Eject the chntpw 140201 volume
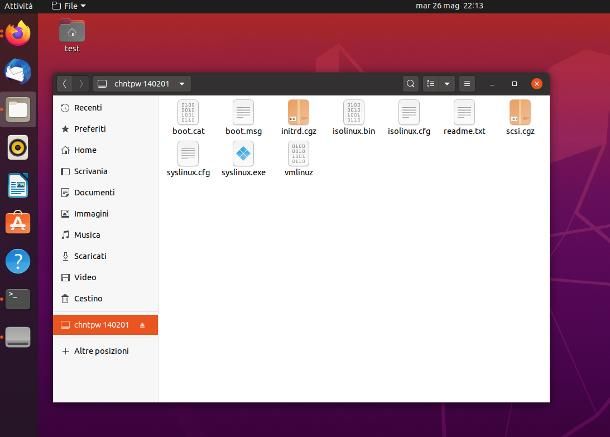The height and width of the screenshot is (437, 610). [142, 325]
